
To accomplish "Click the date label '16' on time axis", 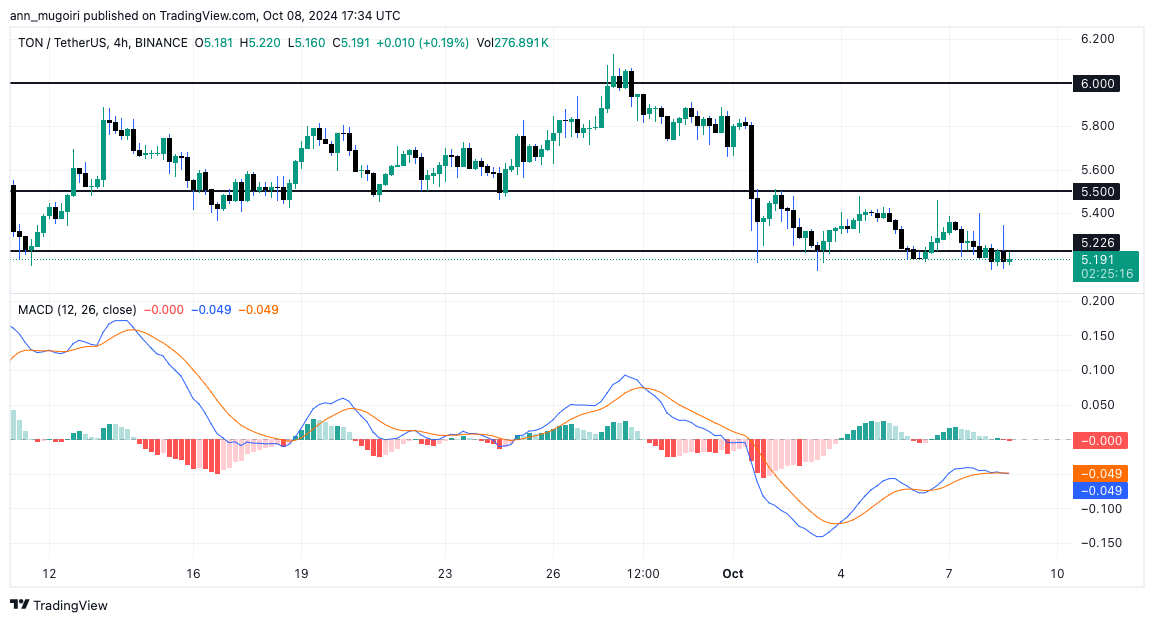I will point(193,573).
